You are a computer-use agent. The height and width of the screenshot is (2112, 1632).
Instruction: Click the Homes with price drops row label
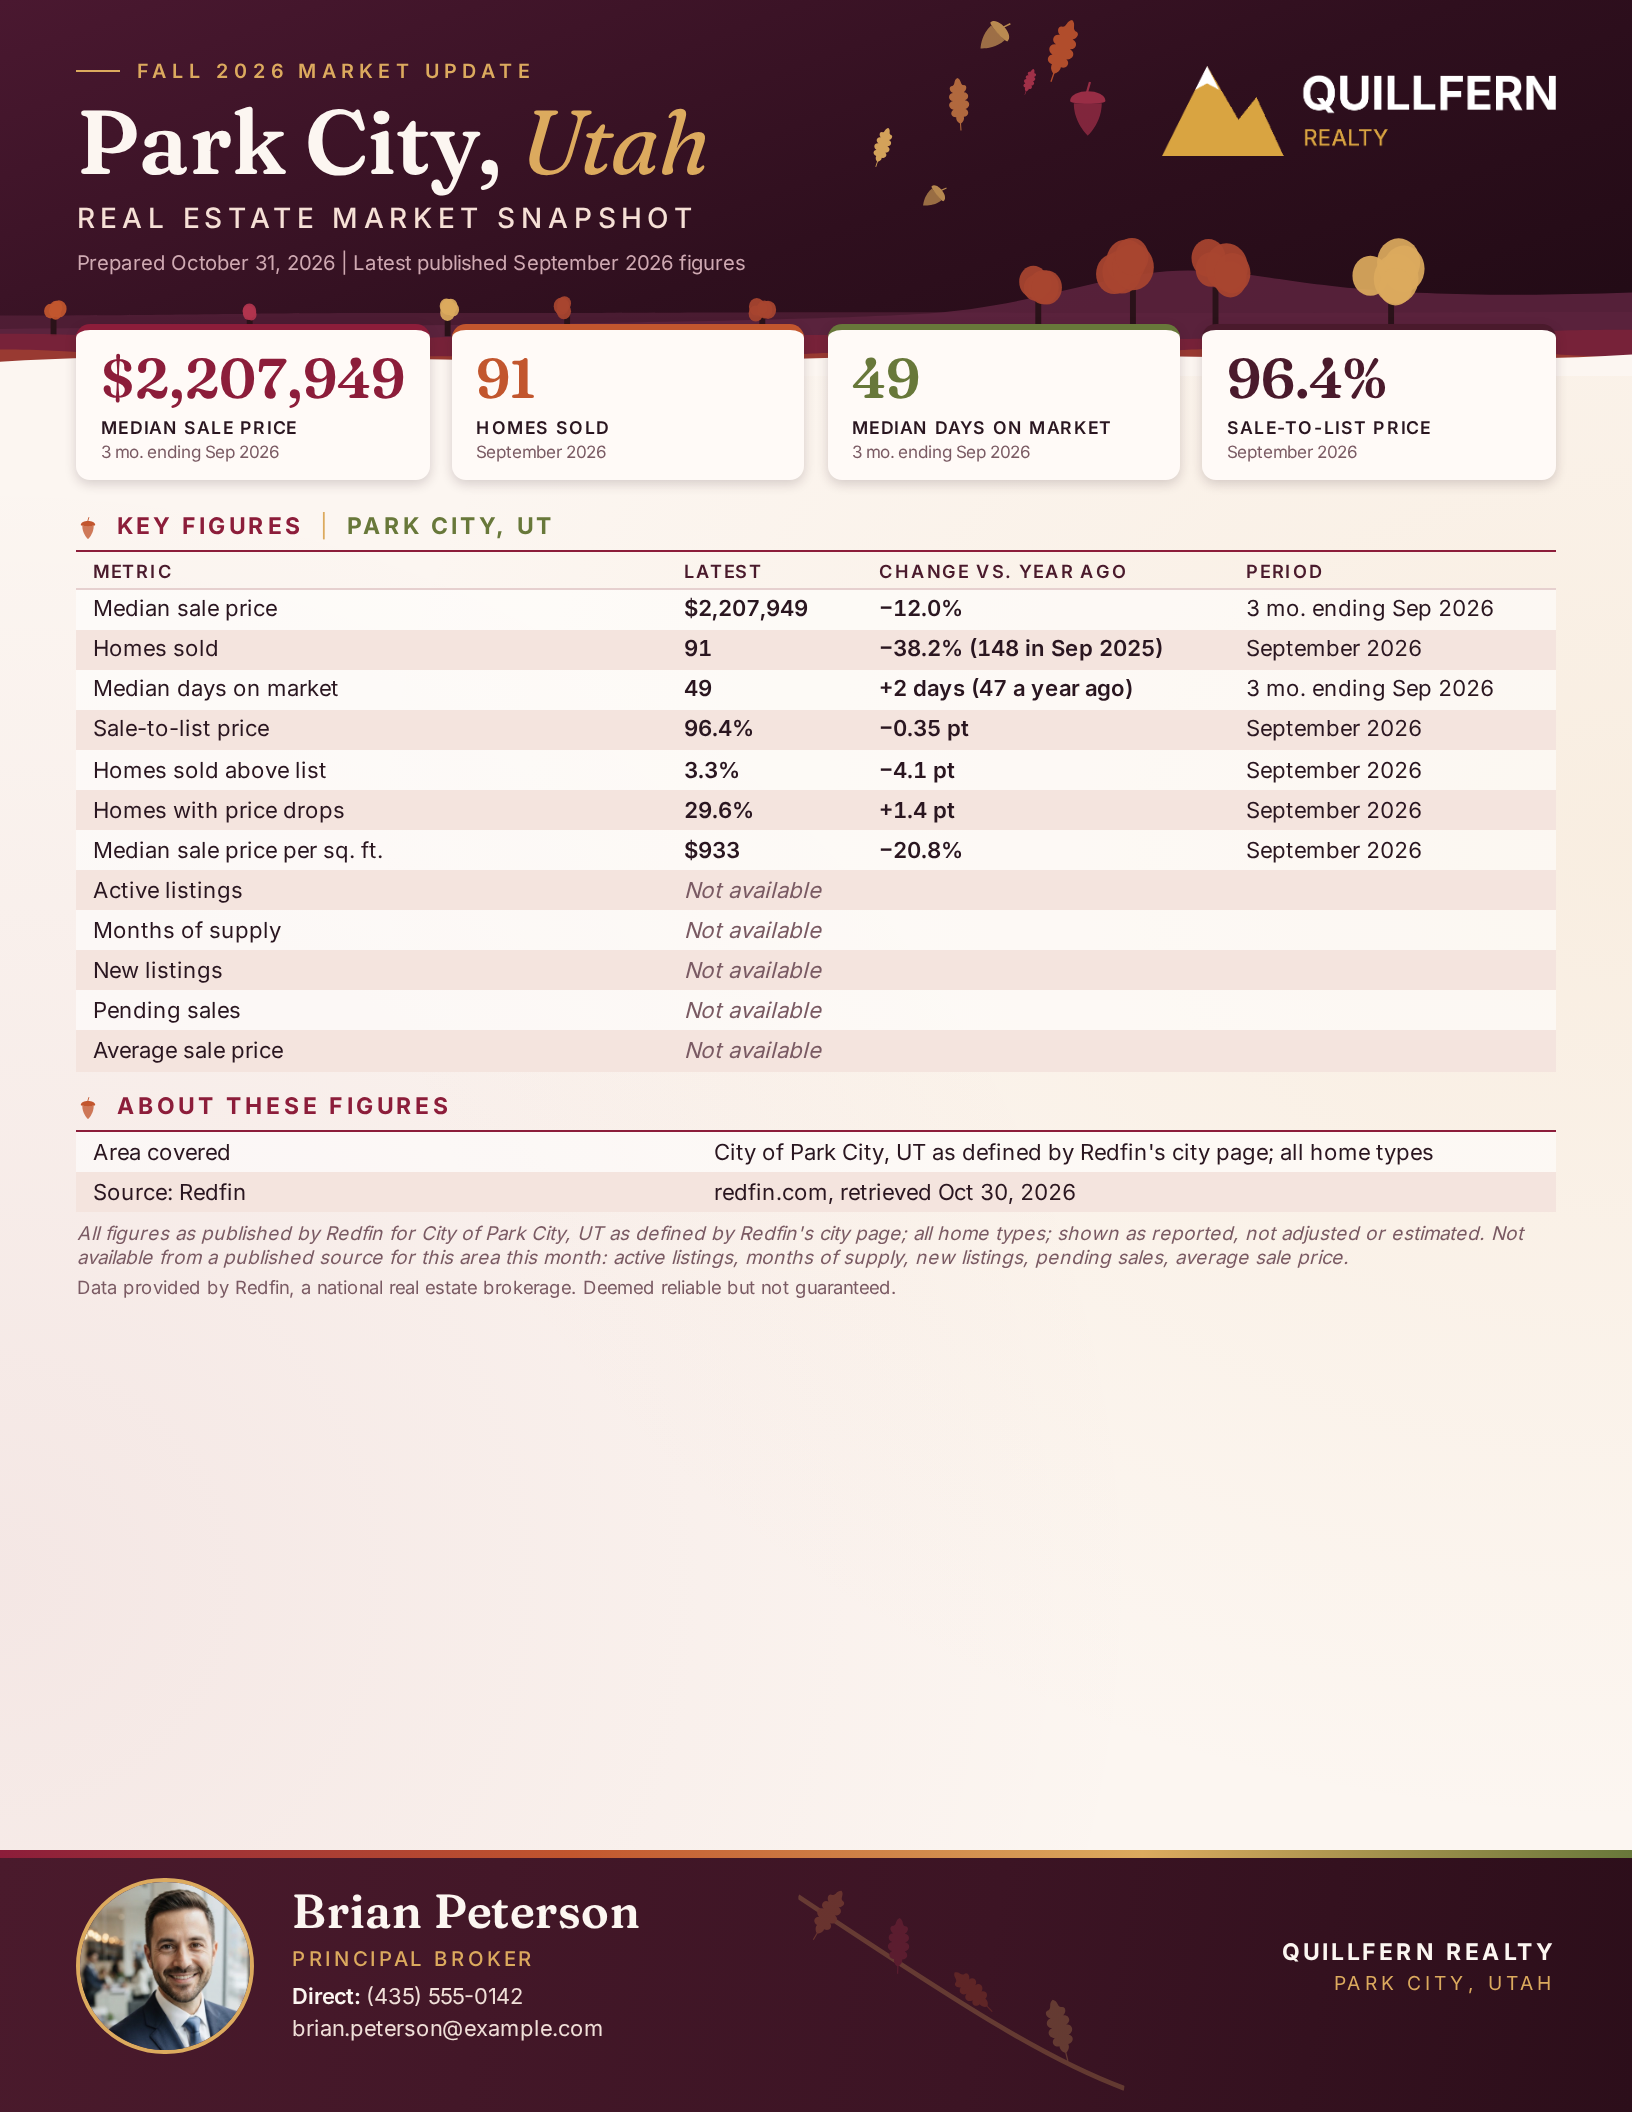[x=218, y=810]
